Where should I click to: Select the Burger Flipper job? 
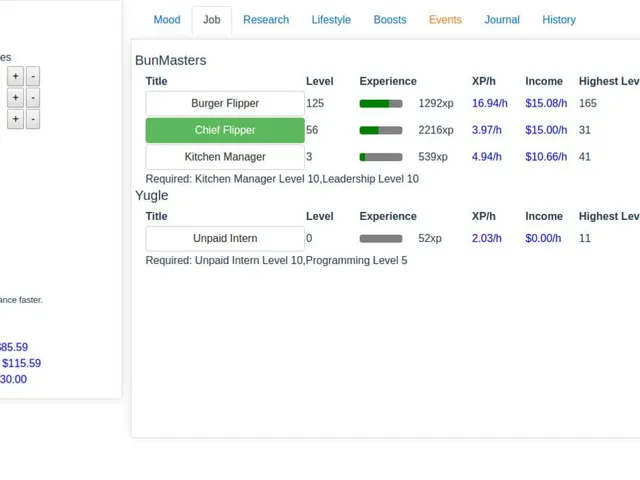[x=225, y=103]
